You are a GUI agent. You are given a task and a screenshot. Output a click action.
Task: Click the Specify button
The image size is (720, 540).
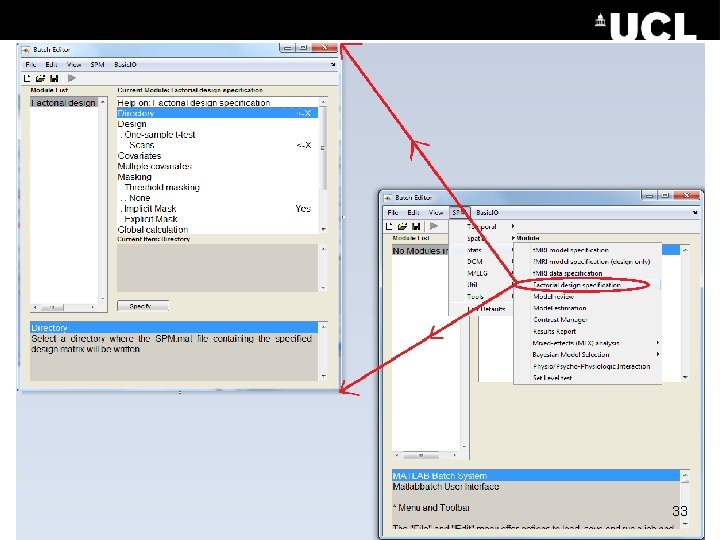(x=143, y=306)
